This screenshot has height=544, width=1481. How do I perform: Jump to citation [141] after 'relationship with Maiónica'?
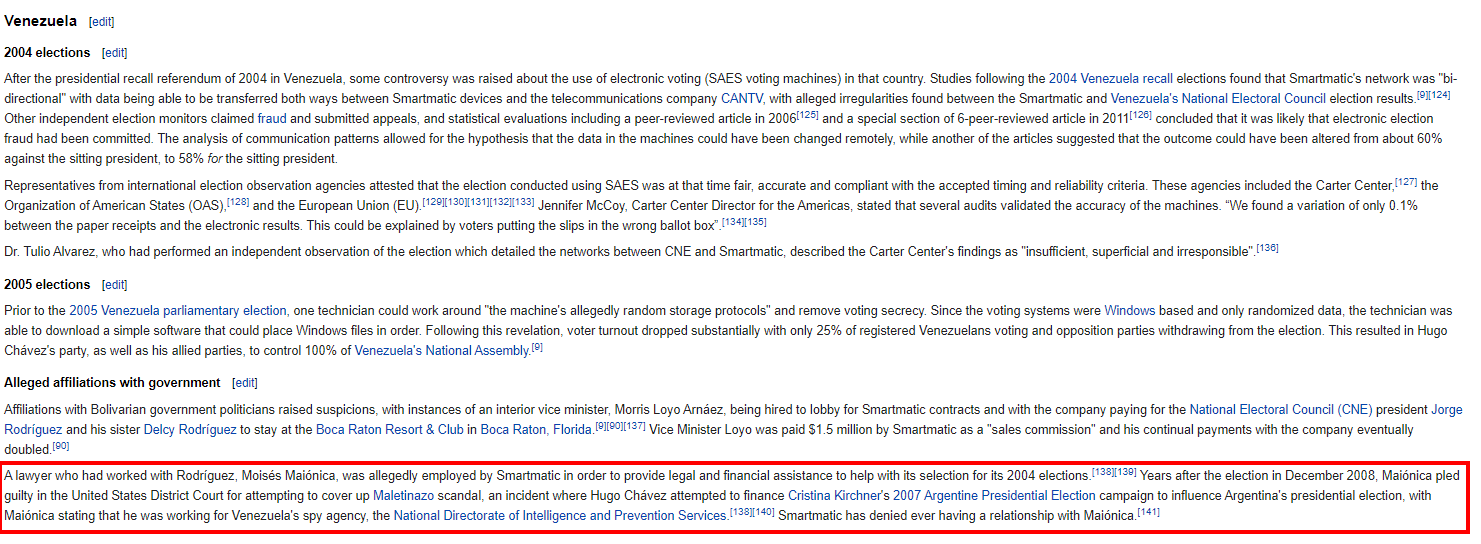[1148, 512]
